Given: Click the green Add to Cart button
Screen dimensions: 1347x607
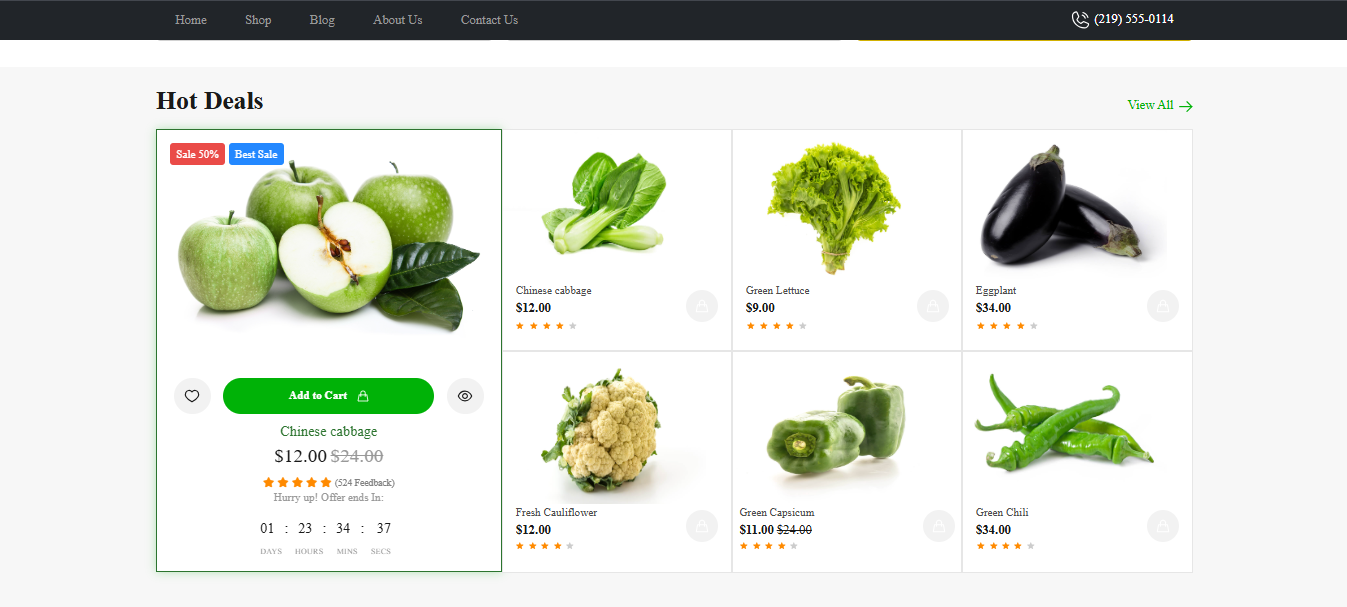Looking at the screenshot, I should (328, 396).
